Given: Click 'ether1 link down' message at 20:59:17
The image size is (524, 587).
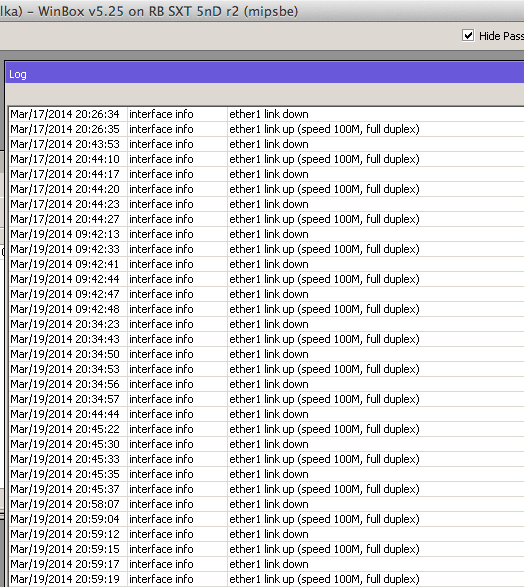Looking at the screenshot, I should tap(269, 564).
